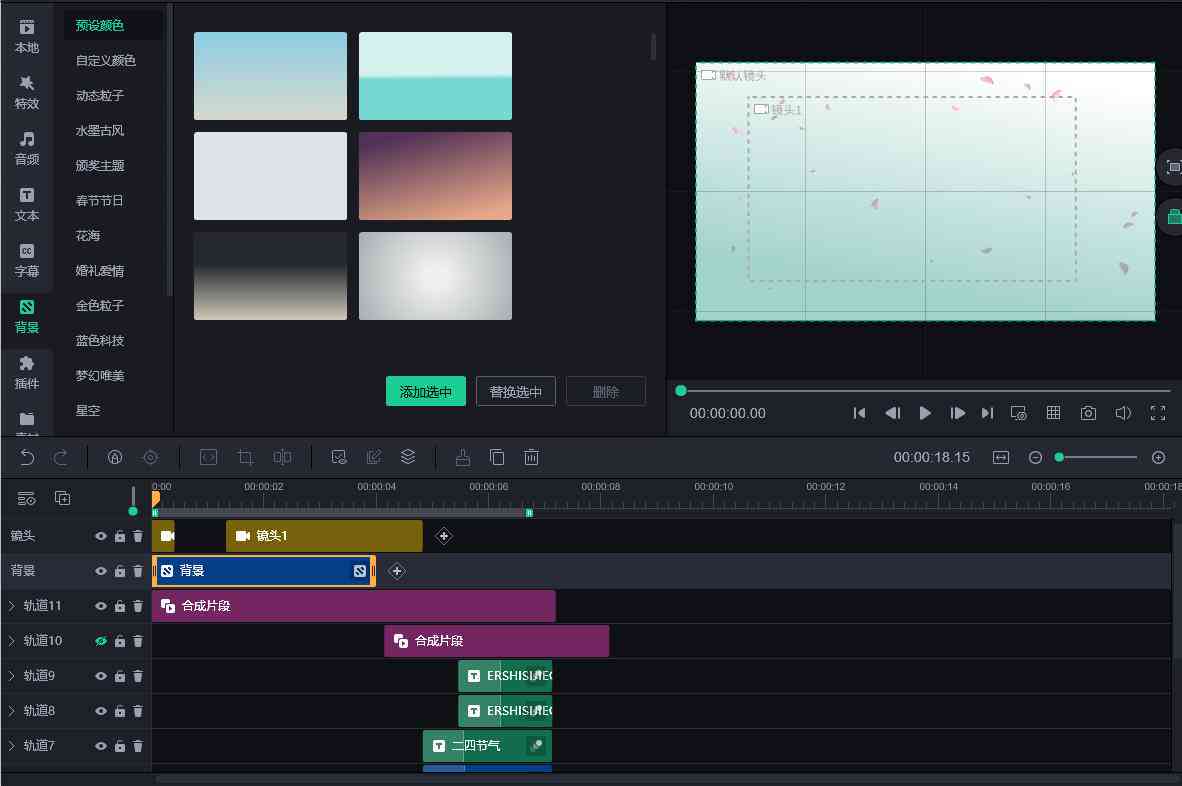Choose the purple-to-orange gradient background

[435, 176]
